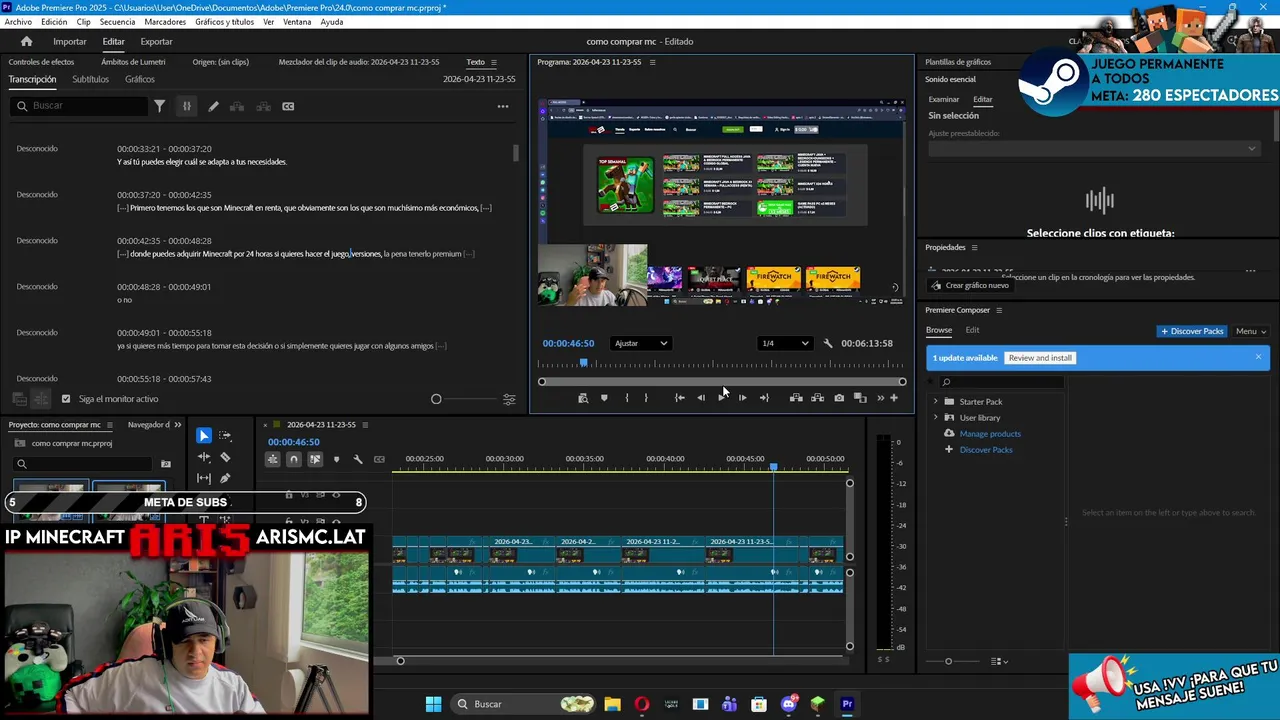Open Program panel menu icon
The image size is (1280, 720).
point(653,62)
